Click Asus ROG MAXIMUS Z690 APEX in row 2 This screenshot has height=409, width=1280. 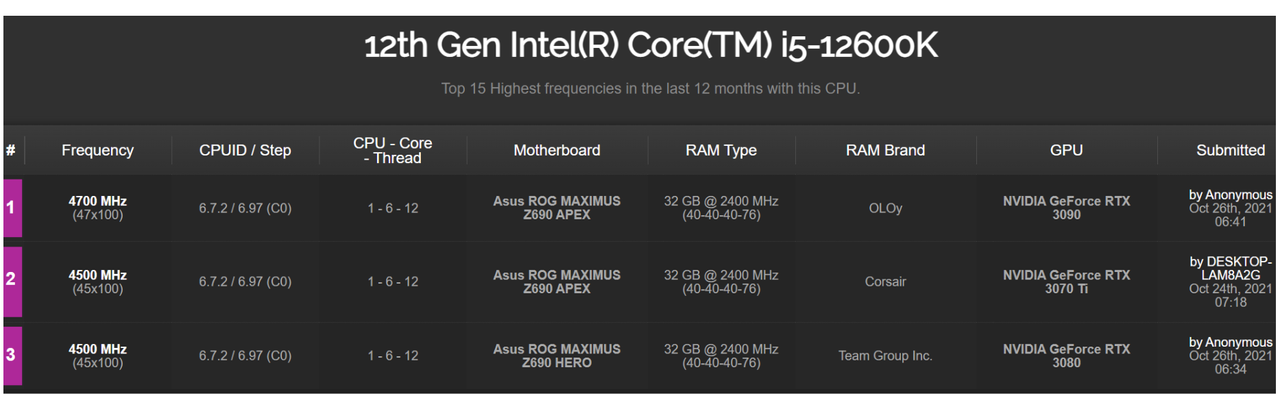[557, 282]
